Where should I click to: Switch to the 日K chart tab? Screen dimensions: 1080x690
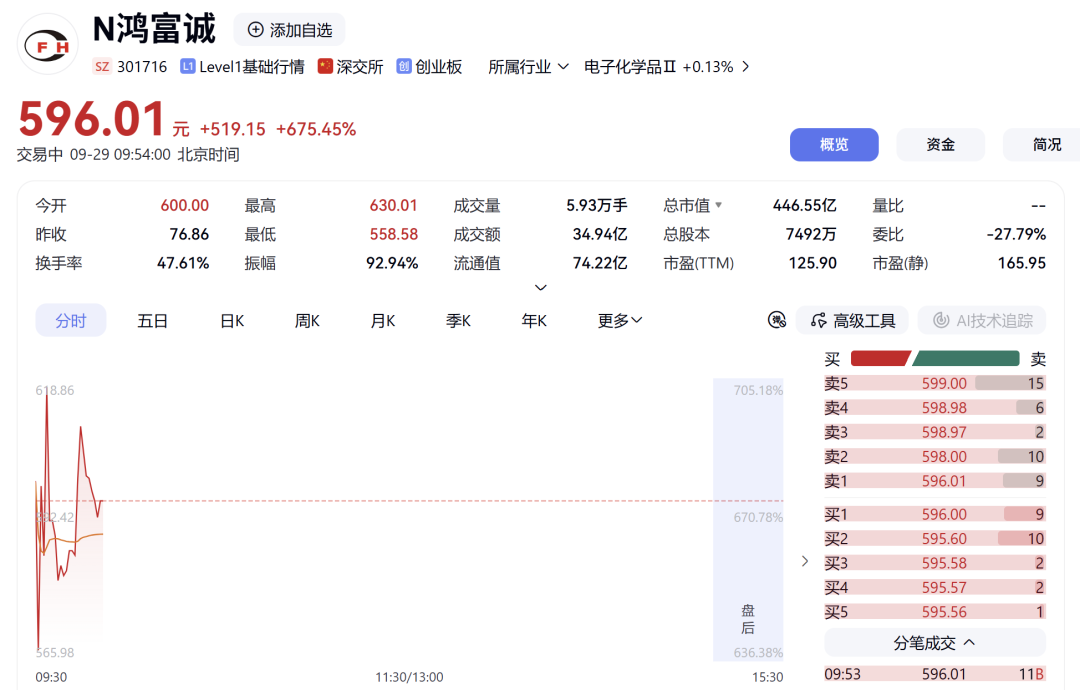point(232,321)
